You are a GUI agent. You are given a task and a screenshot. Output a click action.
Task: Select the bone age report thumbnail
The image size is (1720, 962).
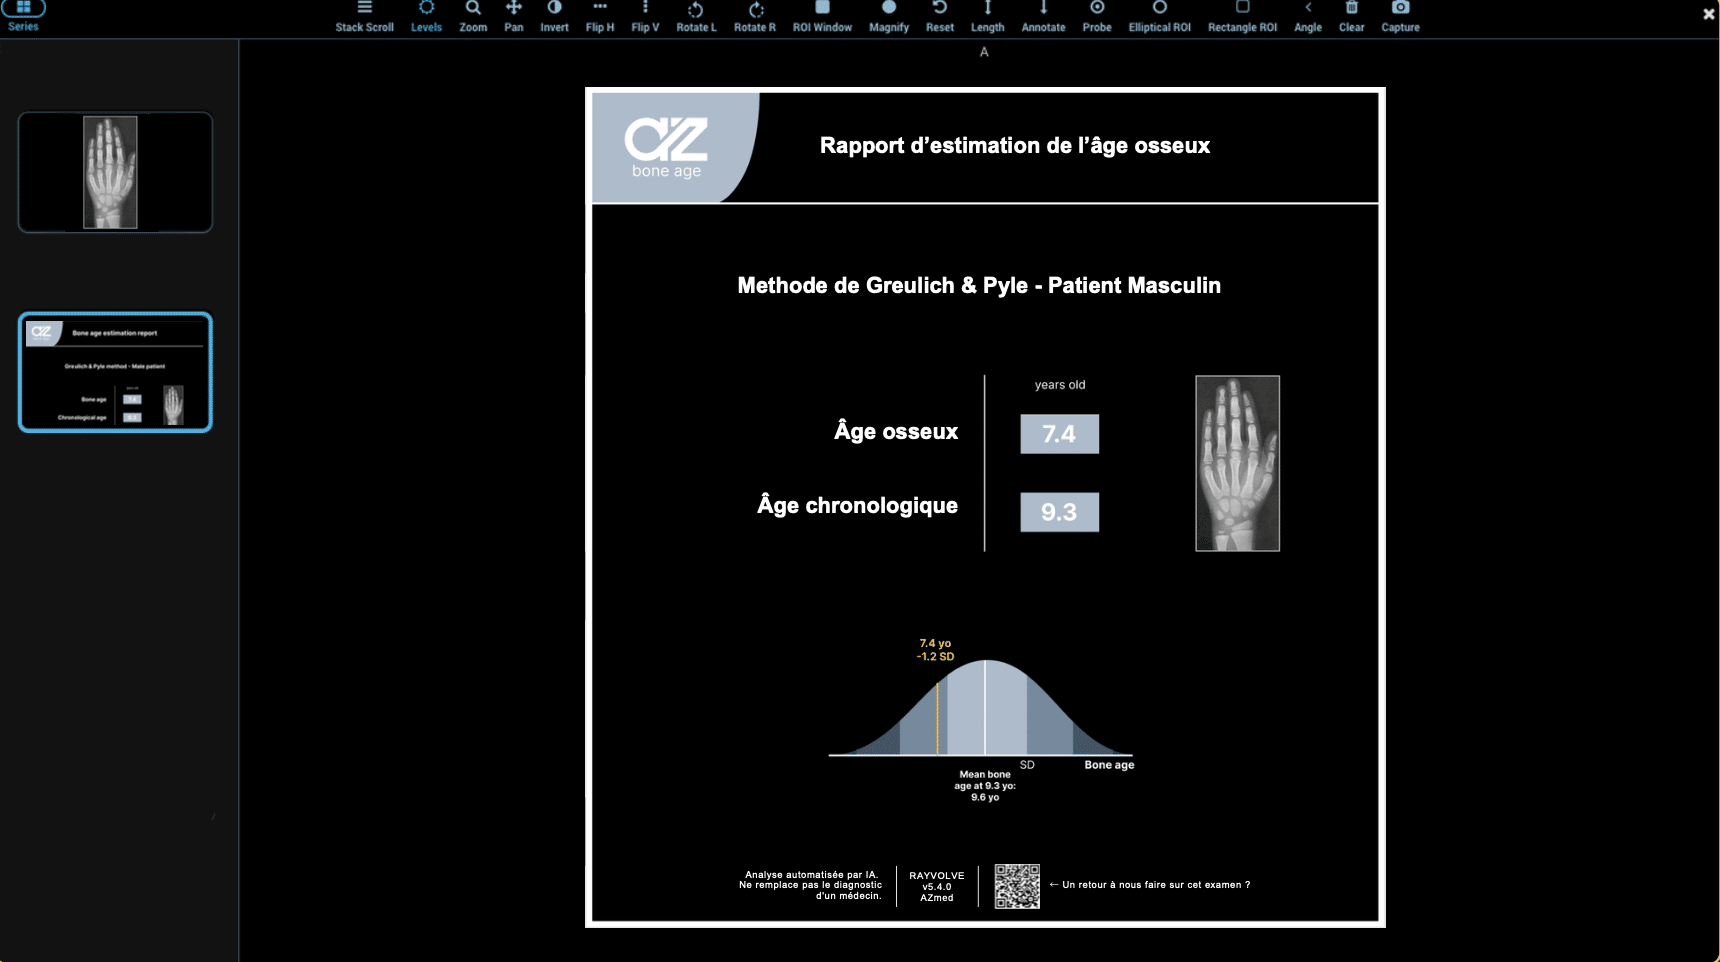tap(115, 372)
